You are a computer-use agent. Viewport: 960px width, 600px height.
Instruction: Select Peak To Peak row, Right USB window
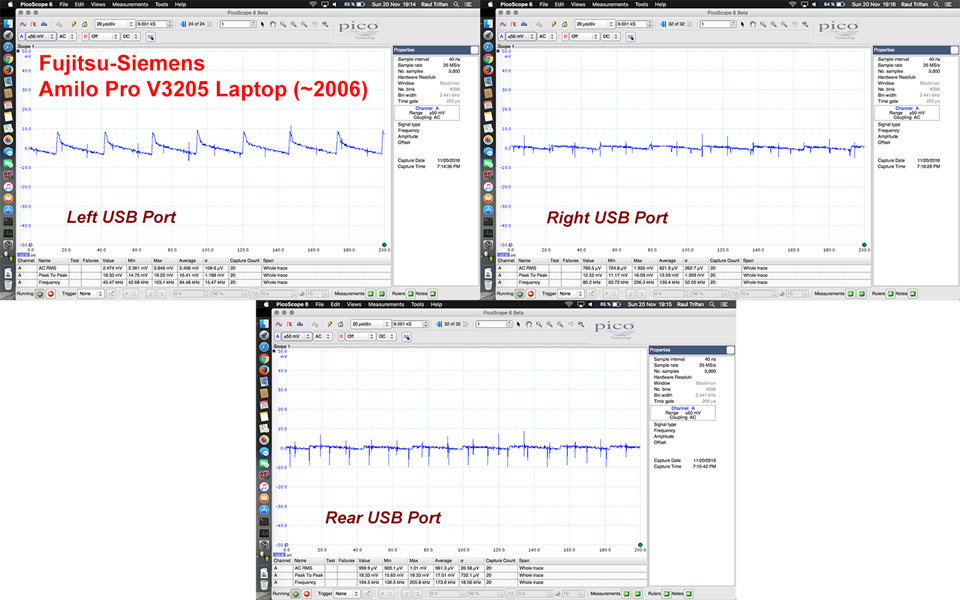684,276
